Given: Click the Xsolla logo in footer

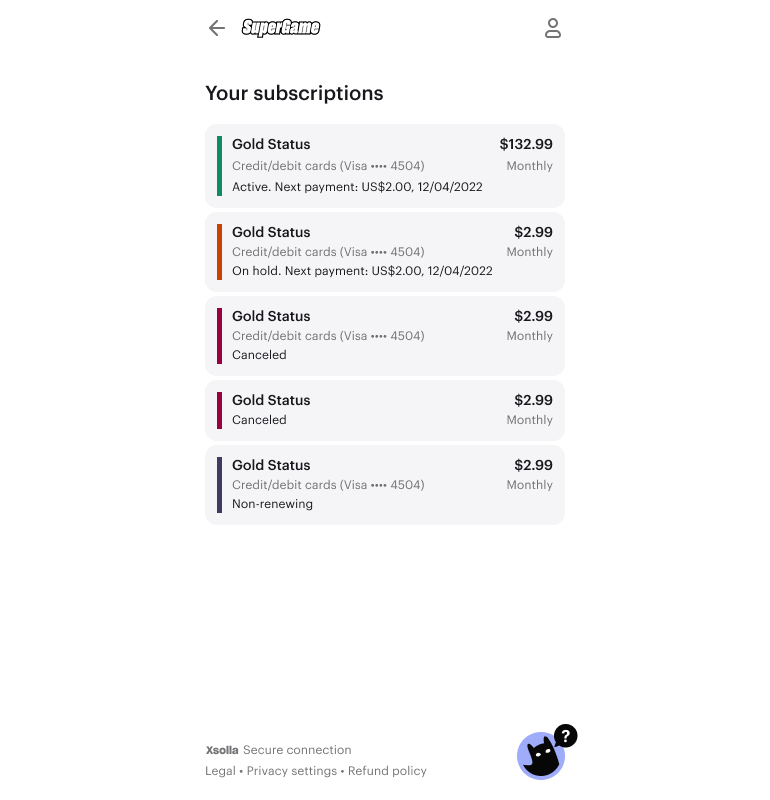Looking at the screenshot, I should (x=222, y=750).
